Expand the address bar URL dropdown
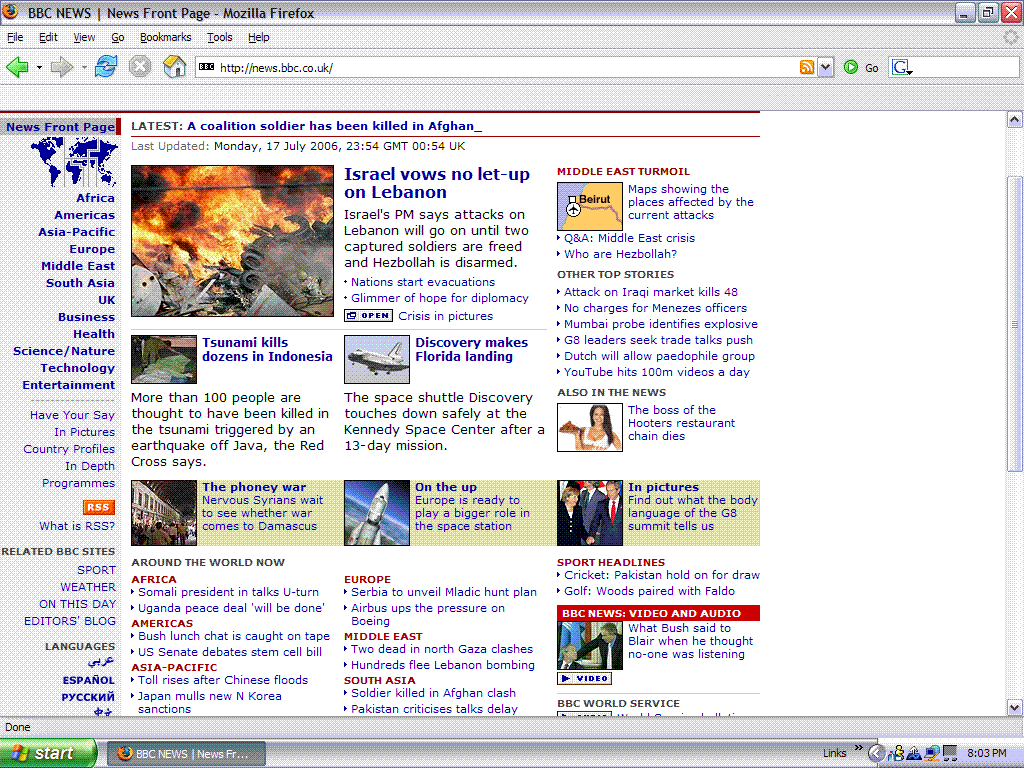The height and width of the screenshot is (768, 1024). [826, 67]
